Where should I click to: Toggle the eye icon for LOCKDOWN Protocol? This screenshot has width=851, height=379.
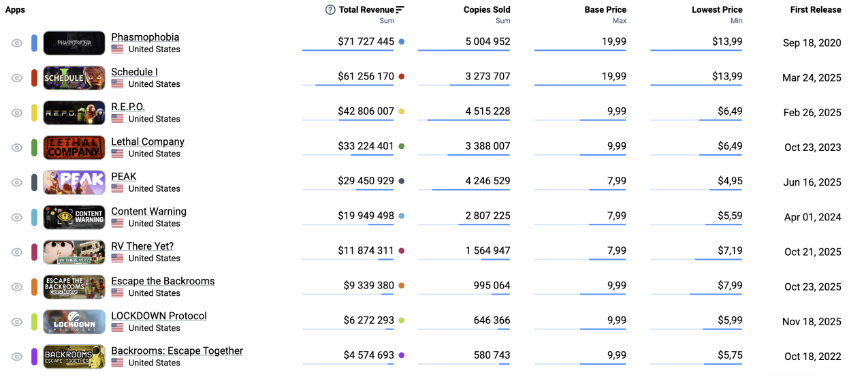(x=17, y=321)
